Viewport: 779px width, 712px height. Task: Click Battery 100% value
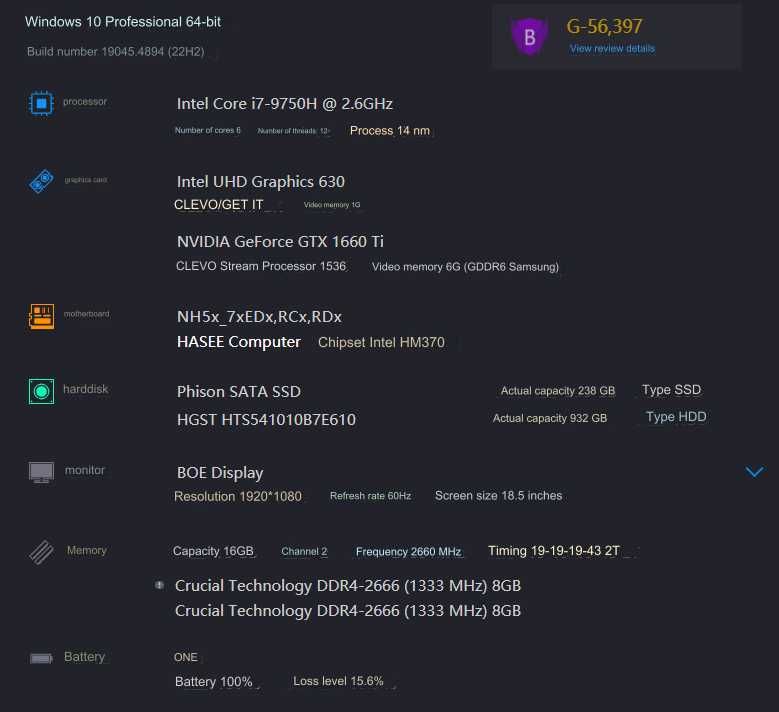pos(214,682)
